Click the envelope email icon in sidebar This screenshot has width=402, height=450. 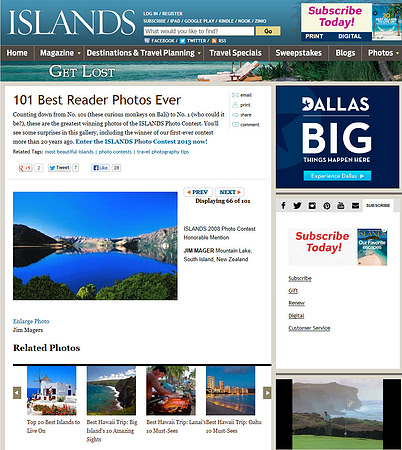coord(355,206)
